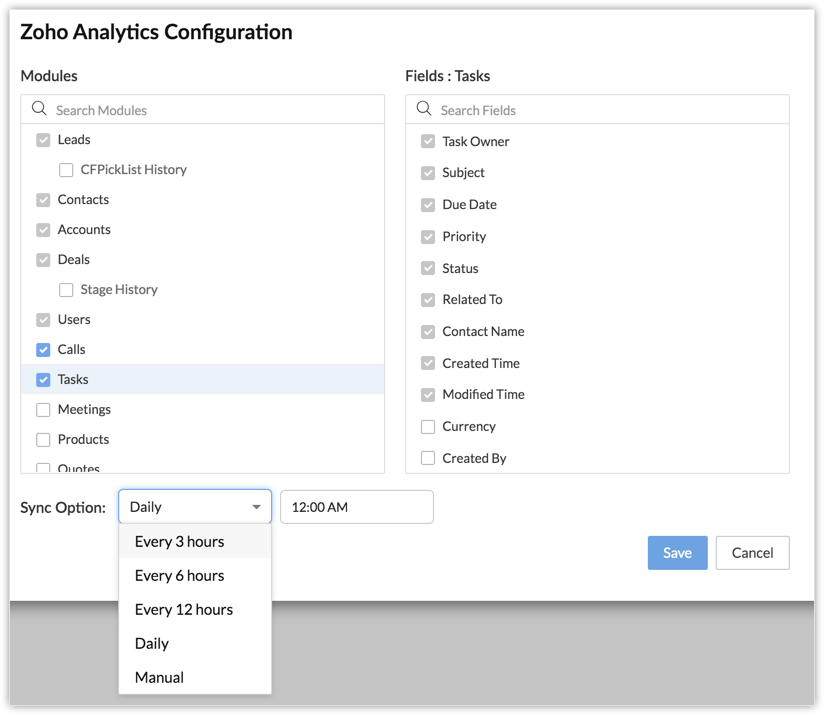Cancel the configuration dialog
824x715 pixels.
(x=752, y=553)
